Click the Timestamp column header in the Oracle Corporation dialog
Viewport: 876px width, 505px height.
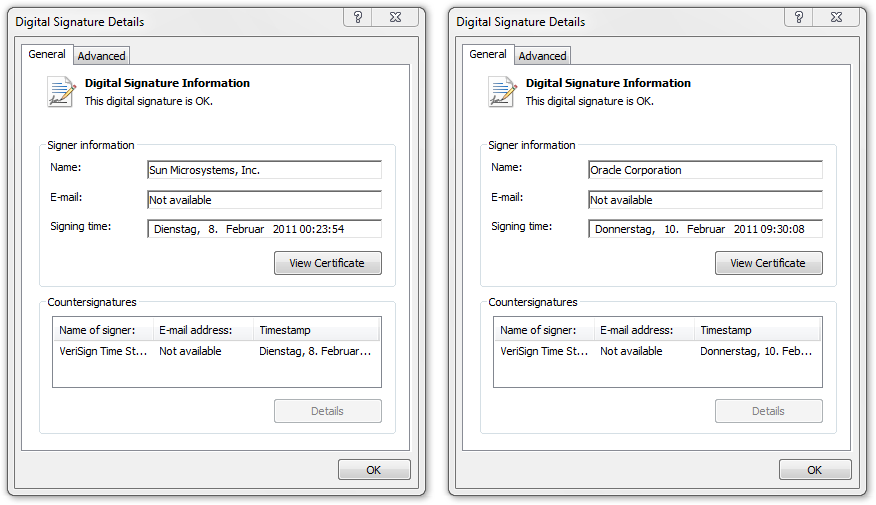coord(757,330)
